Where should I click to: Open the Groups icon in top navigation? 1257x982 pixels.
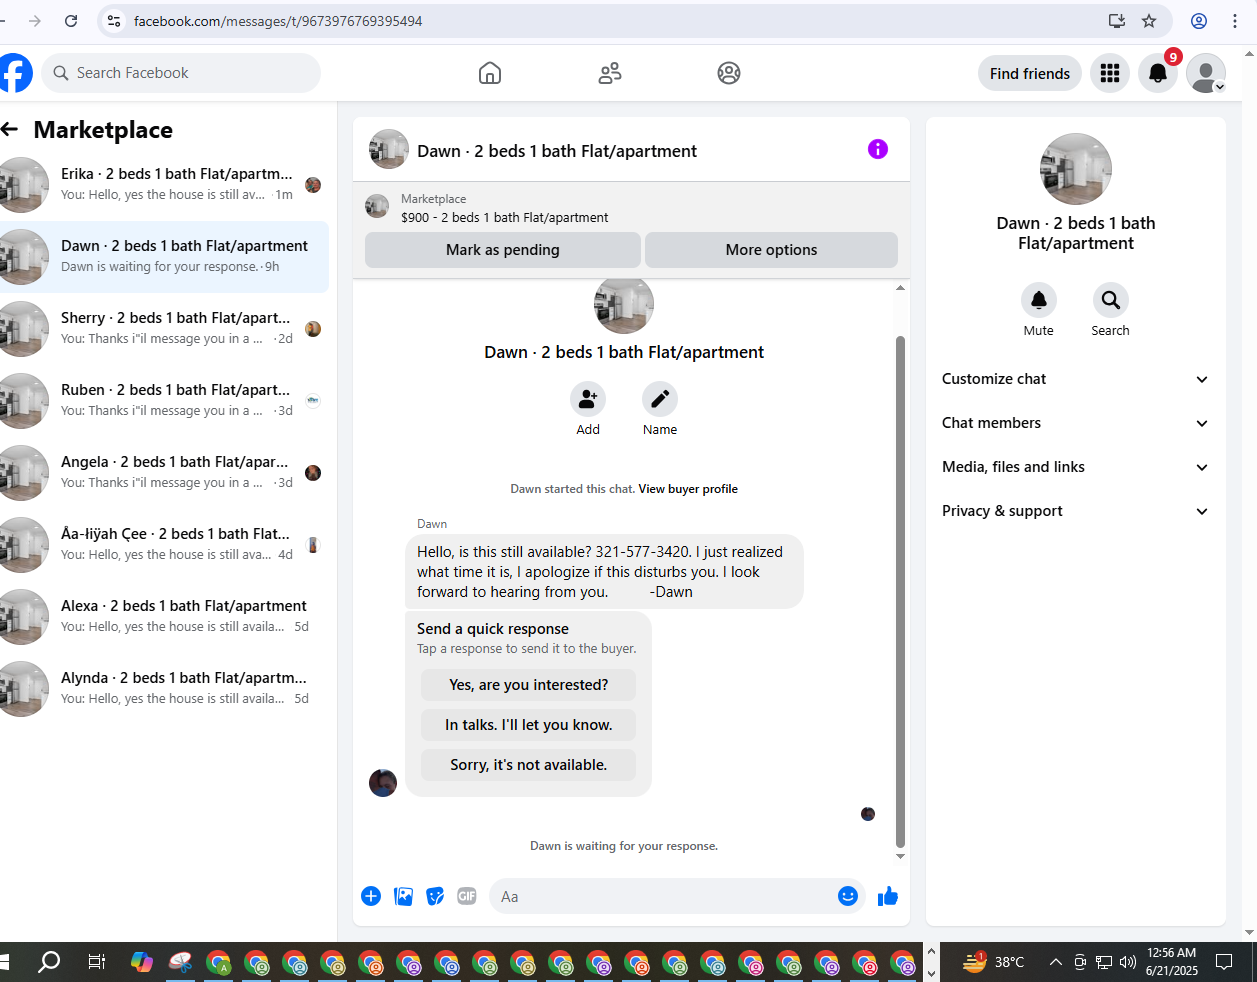(729, 73)
